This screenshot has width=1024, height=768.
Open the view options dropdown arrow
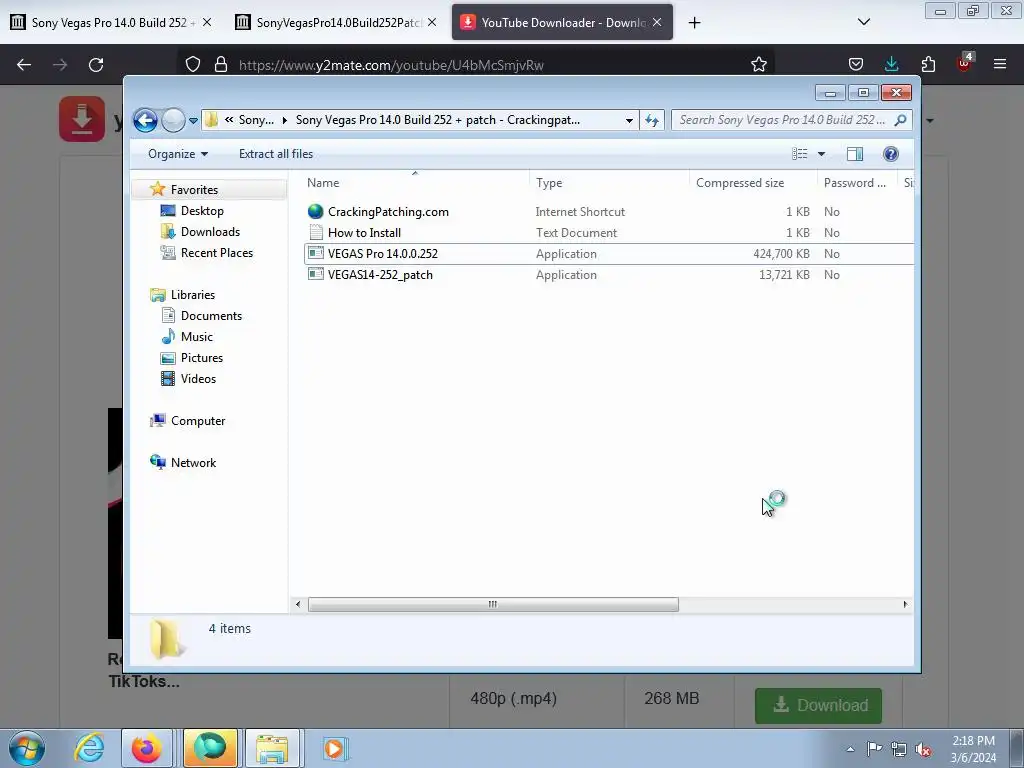822,154
